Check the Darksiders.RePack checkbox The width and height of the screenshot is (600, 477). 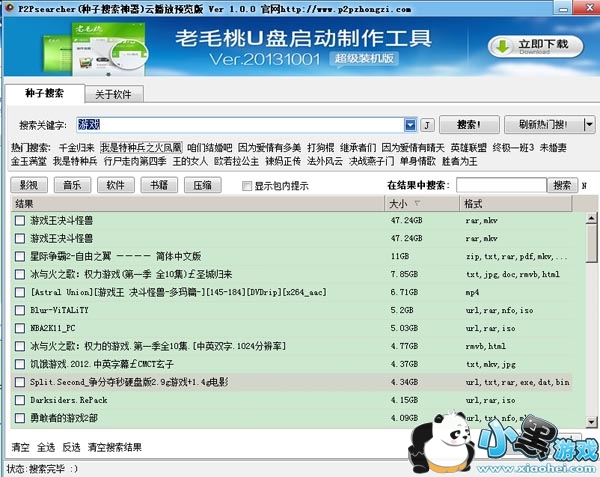pos(20,400)
